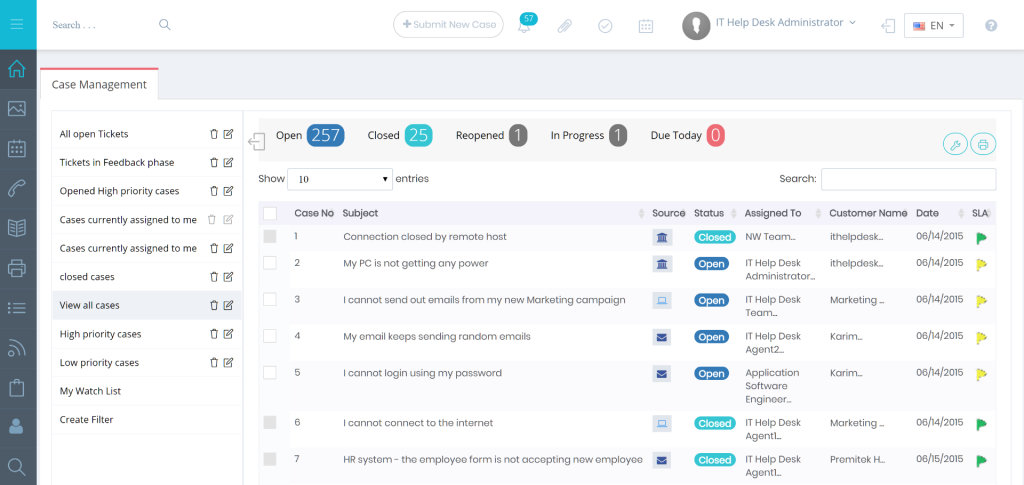Viewport: 1024px width, 485px height.
Task: Expand the EN language selector
Action: [x=933, y=26]
